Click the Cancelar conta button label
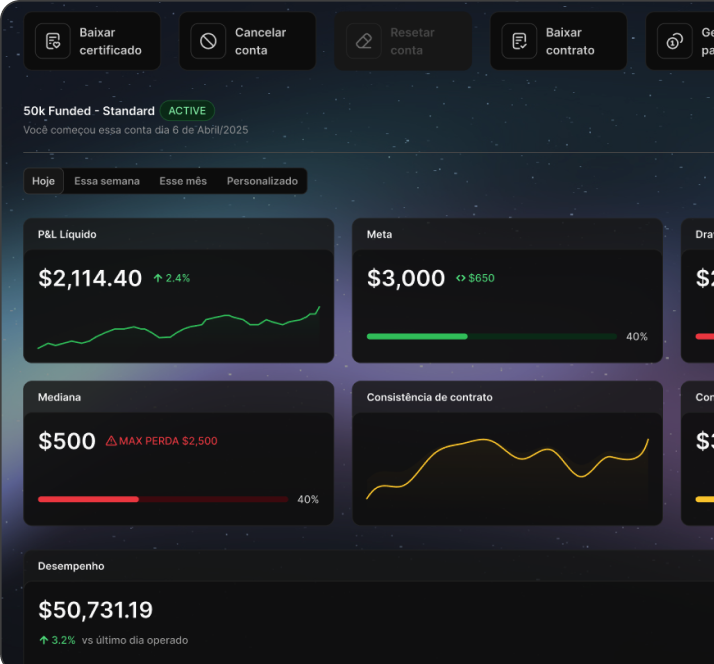714x664 pixels. pyautogui.click(x=260, y=41)
